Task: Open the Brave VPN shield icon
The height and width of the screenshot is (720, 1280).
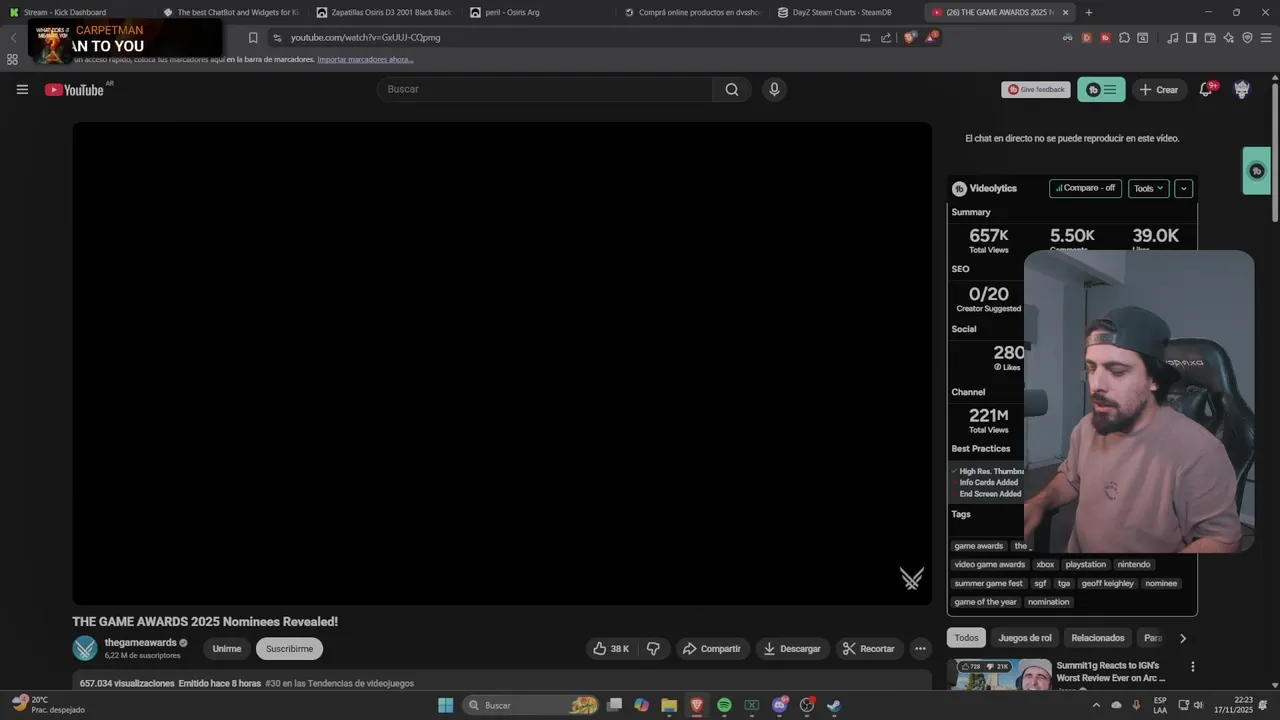Action: [1247, 38]
